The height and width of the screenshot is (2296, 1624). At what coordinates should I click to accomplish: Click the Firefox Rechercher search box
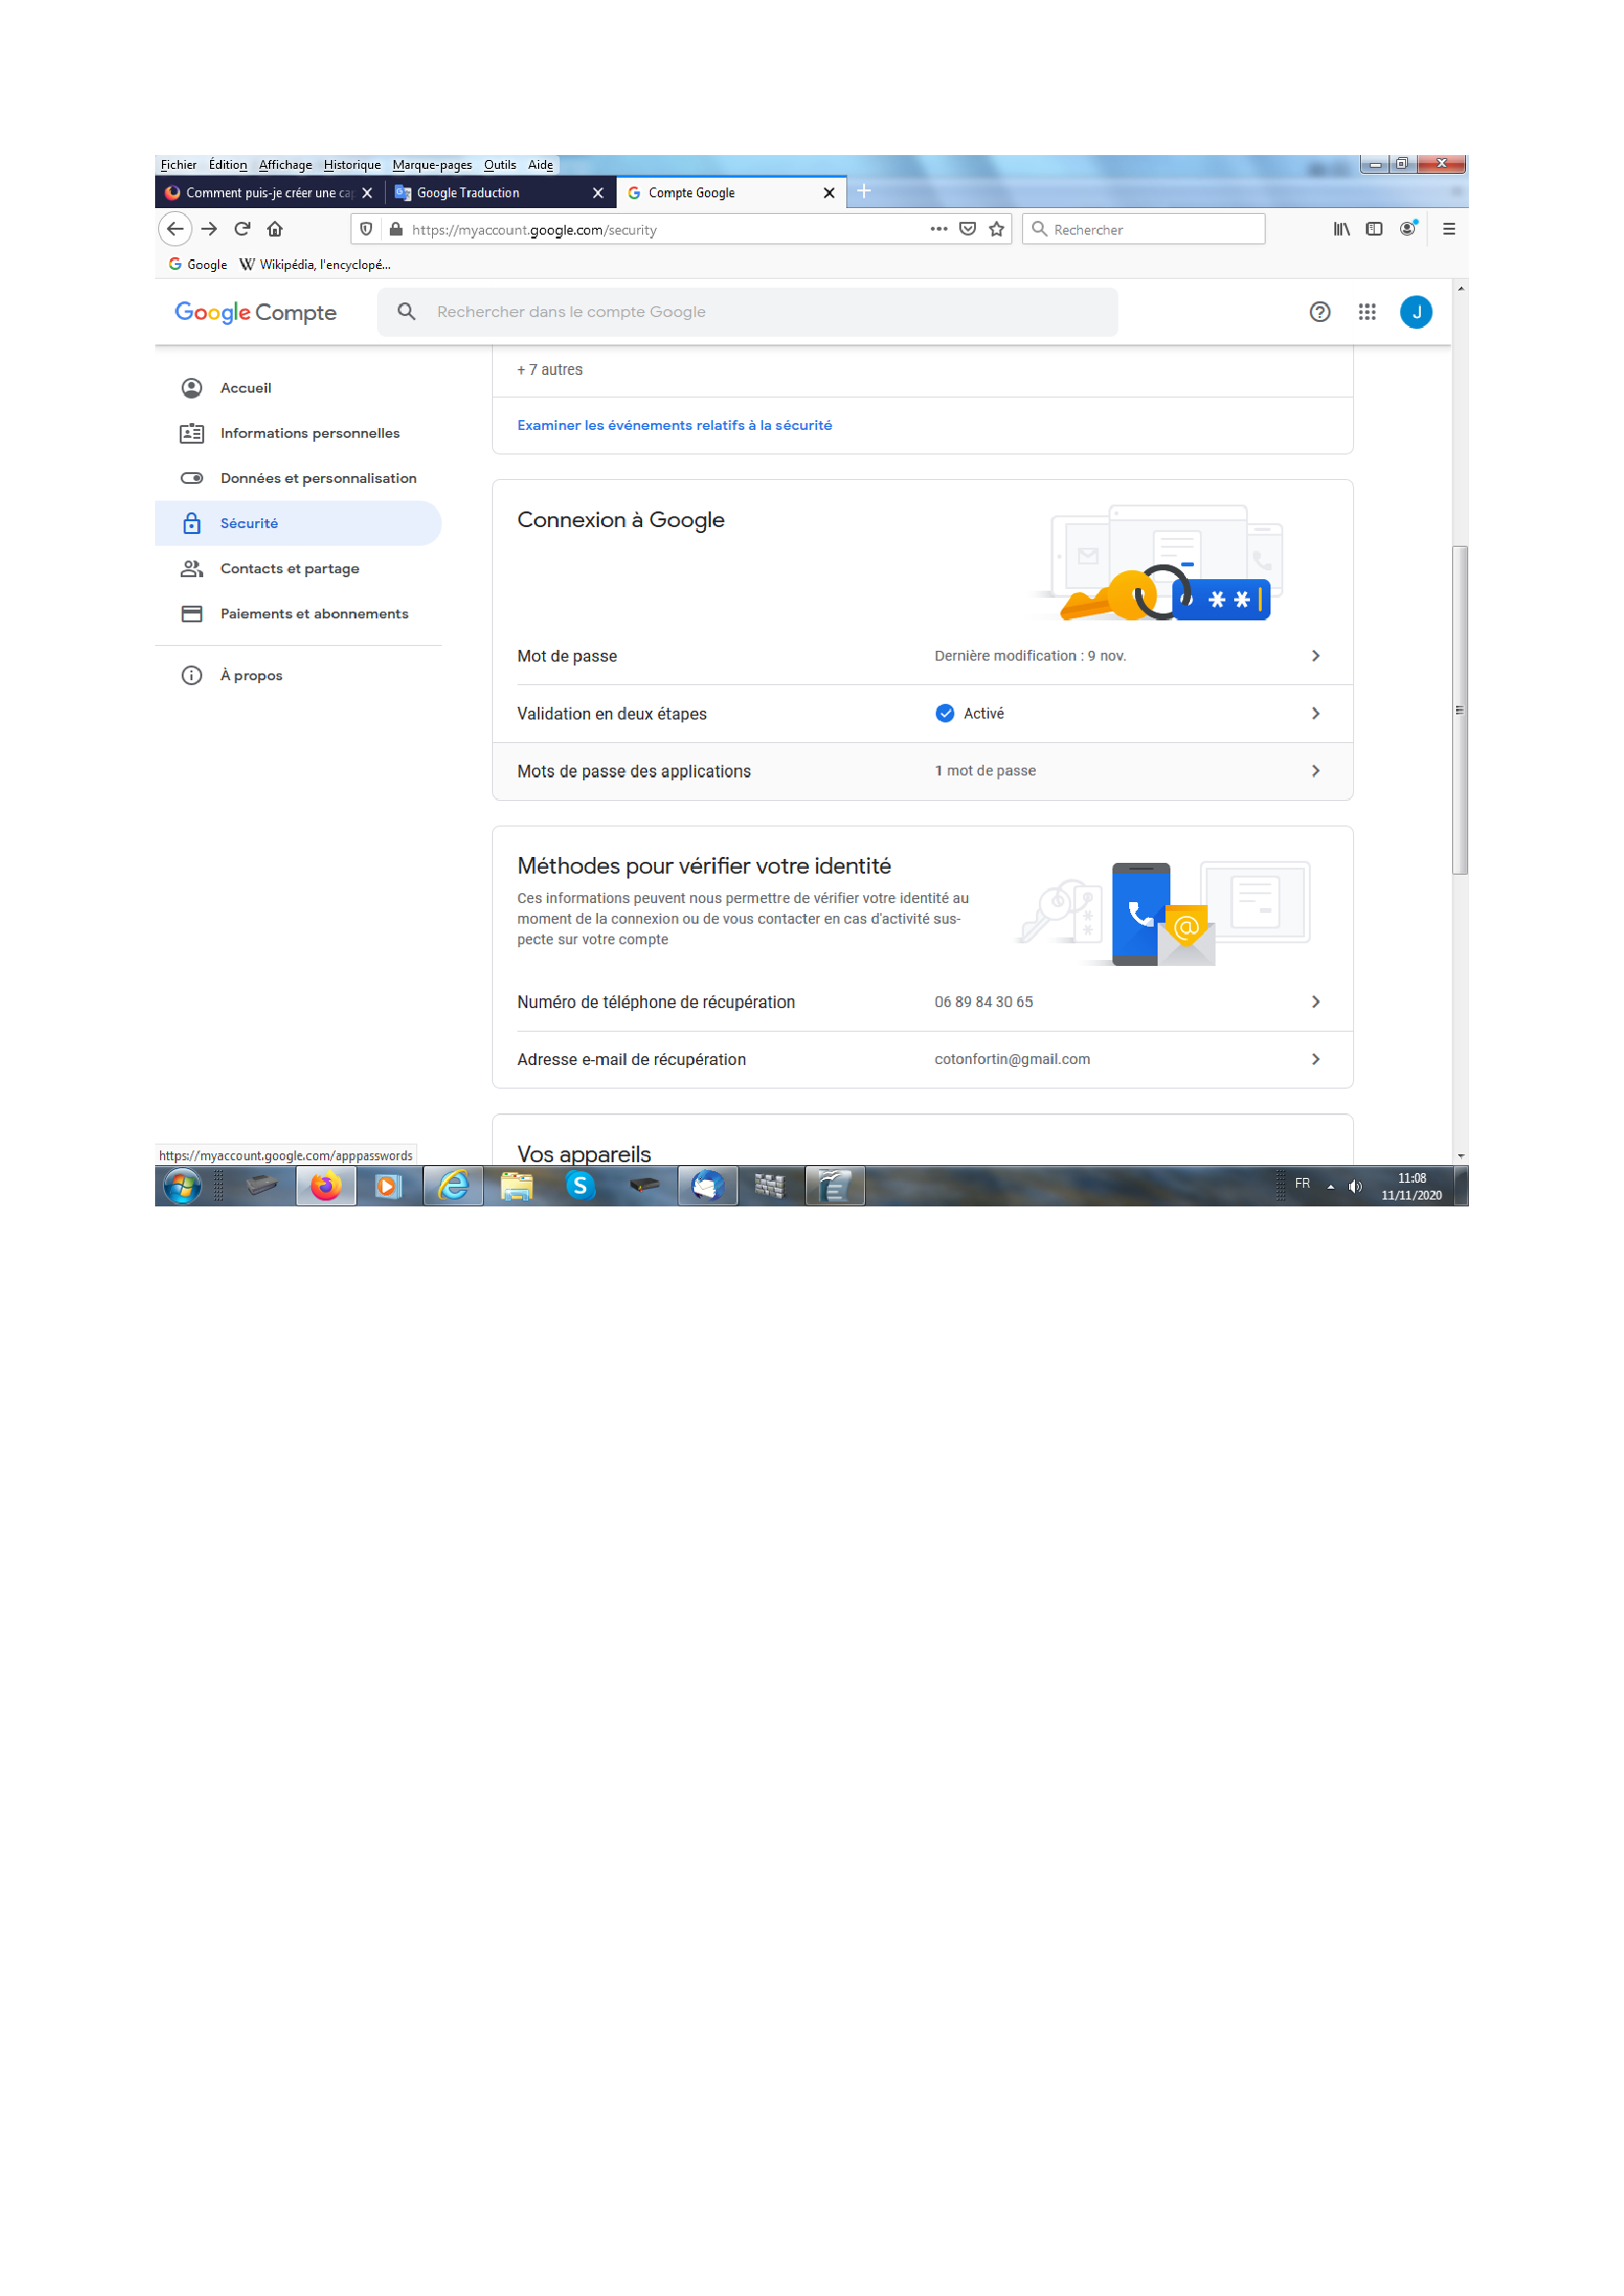pyautogui.click(x=1143, y=229)
